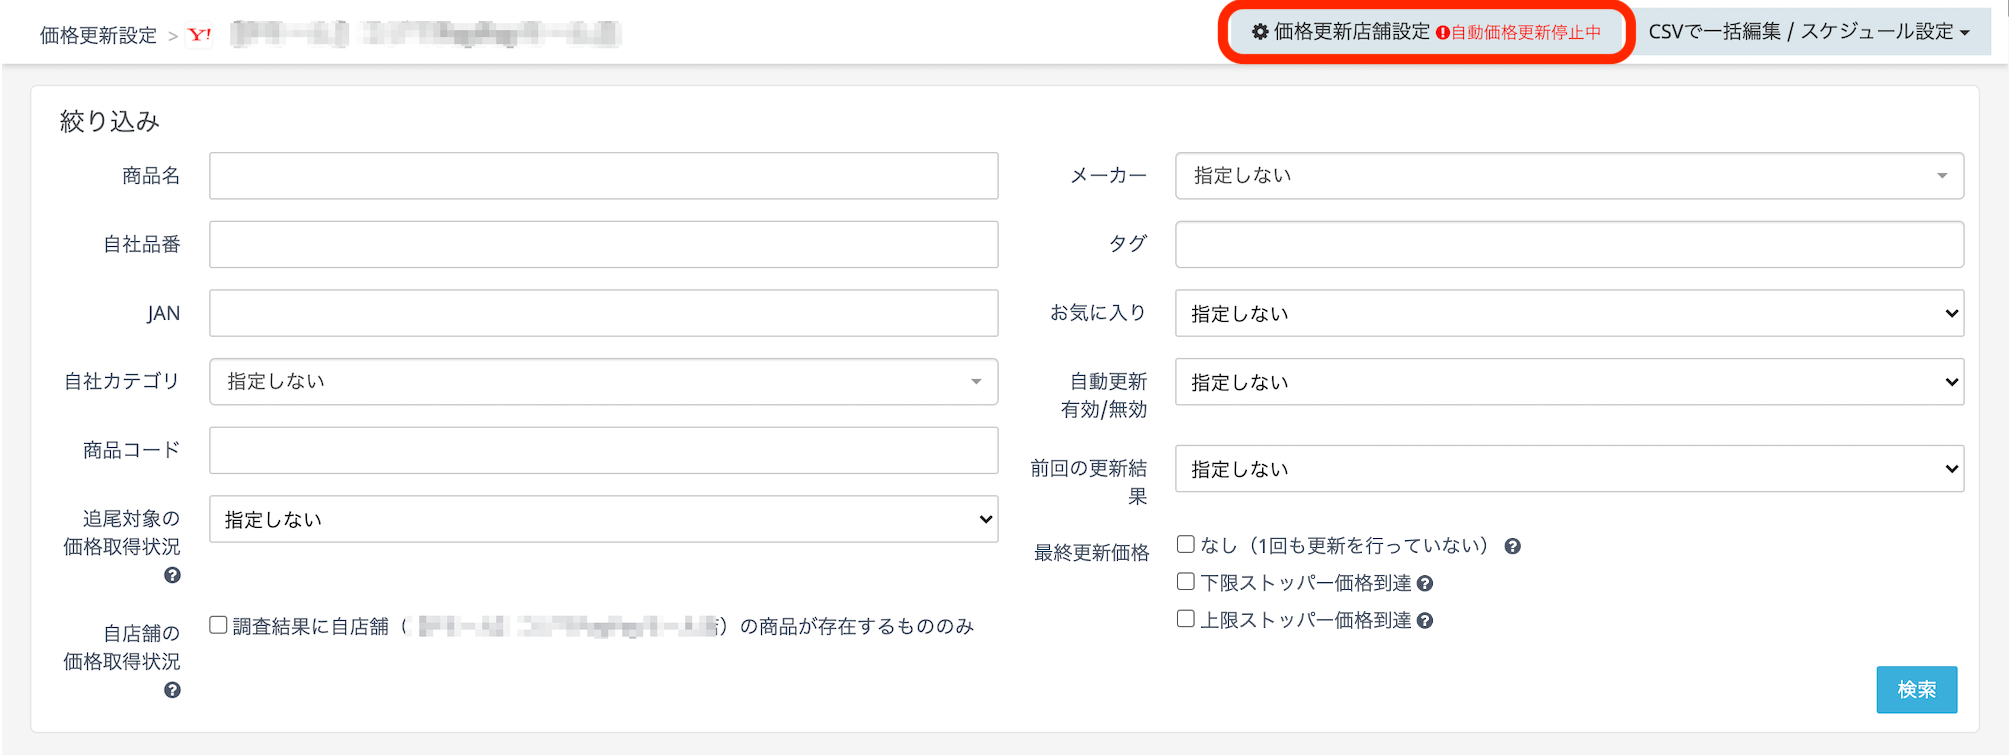Viewport: 2009px width, 755px height.
Task: Click the red warning icon beside 自動価格更新停止中
Action: tap(1442, 33)
